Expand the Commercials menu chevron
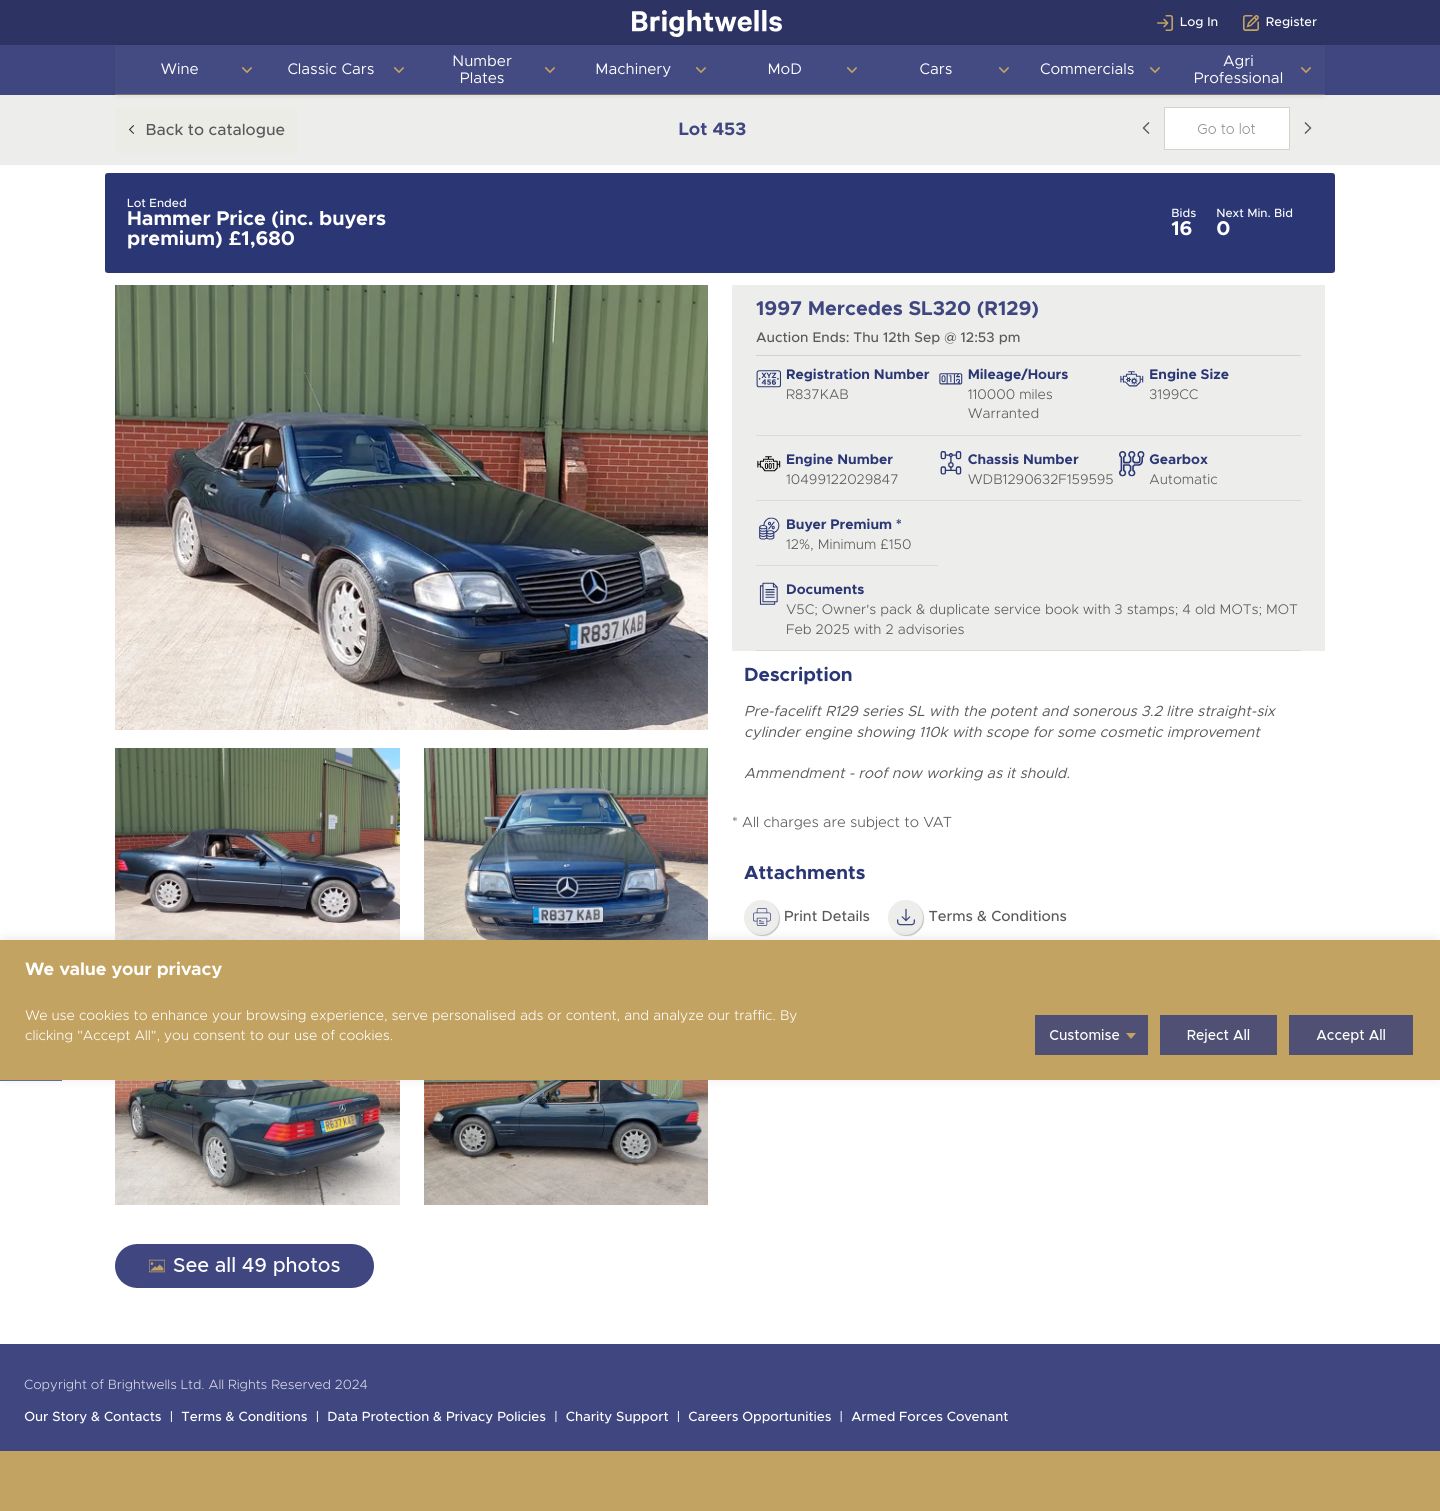 pos(1155,70)
